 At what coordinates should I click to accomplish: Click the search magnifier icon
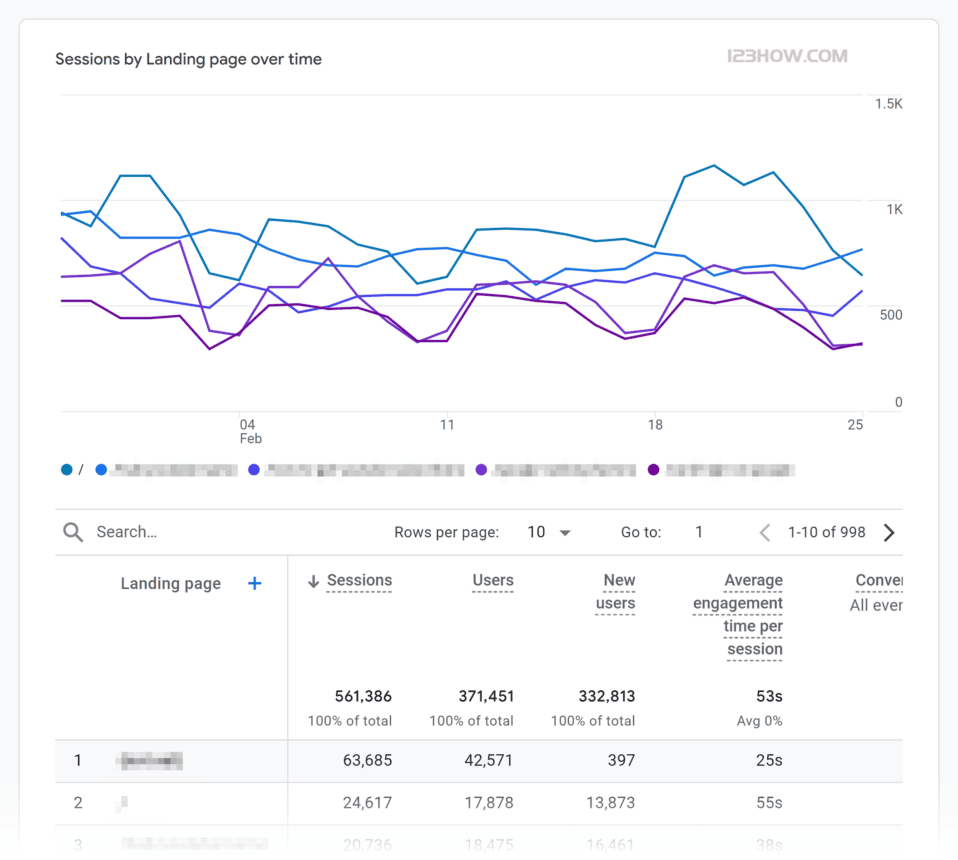72,532
